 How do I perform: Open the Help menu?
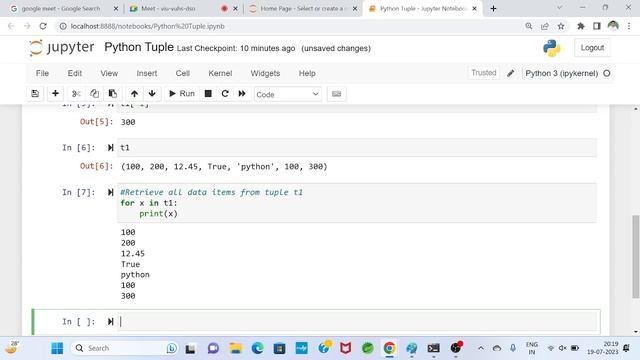coord(307,73)
